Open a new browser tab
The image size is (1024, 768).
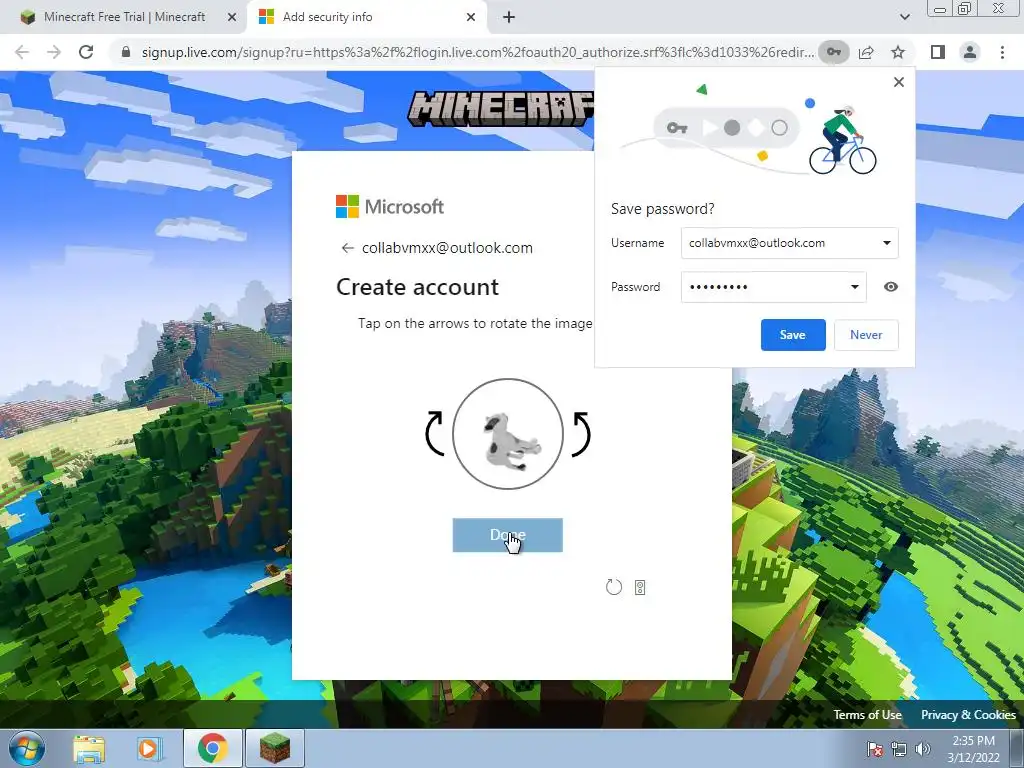[509, 17]
